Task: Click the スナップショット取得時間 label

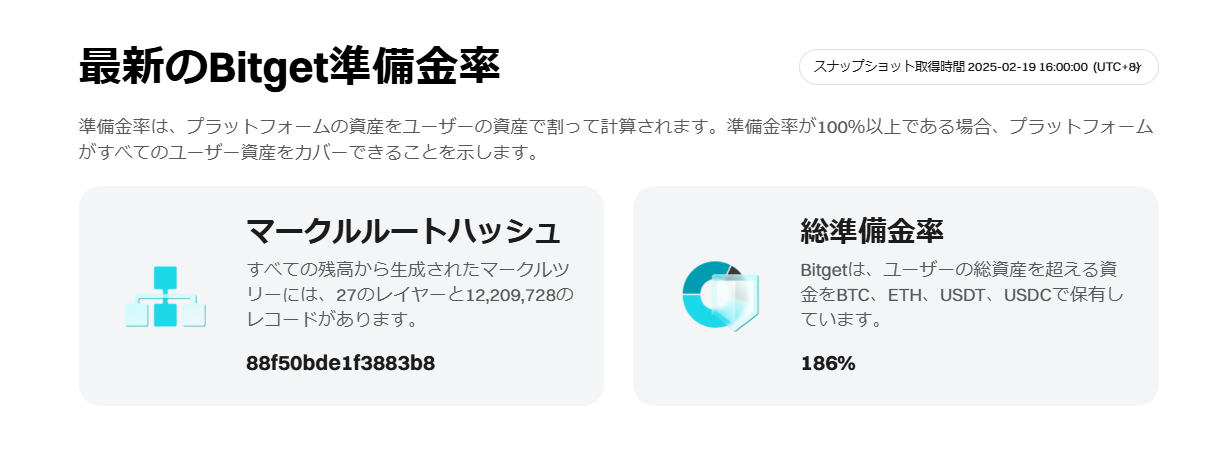Action: tap(889, 67)
